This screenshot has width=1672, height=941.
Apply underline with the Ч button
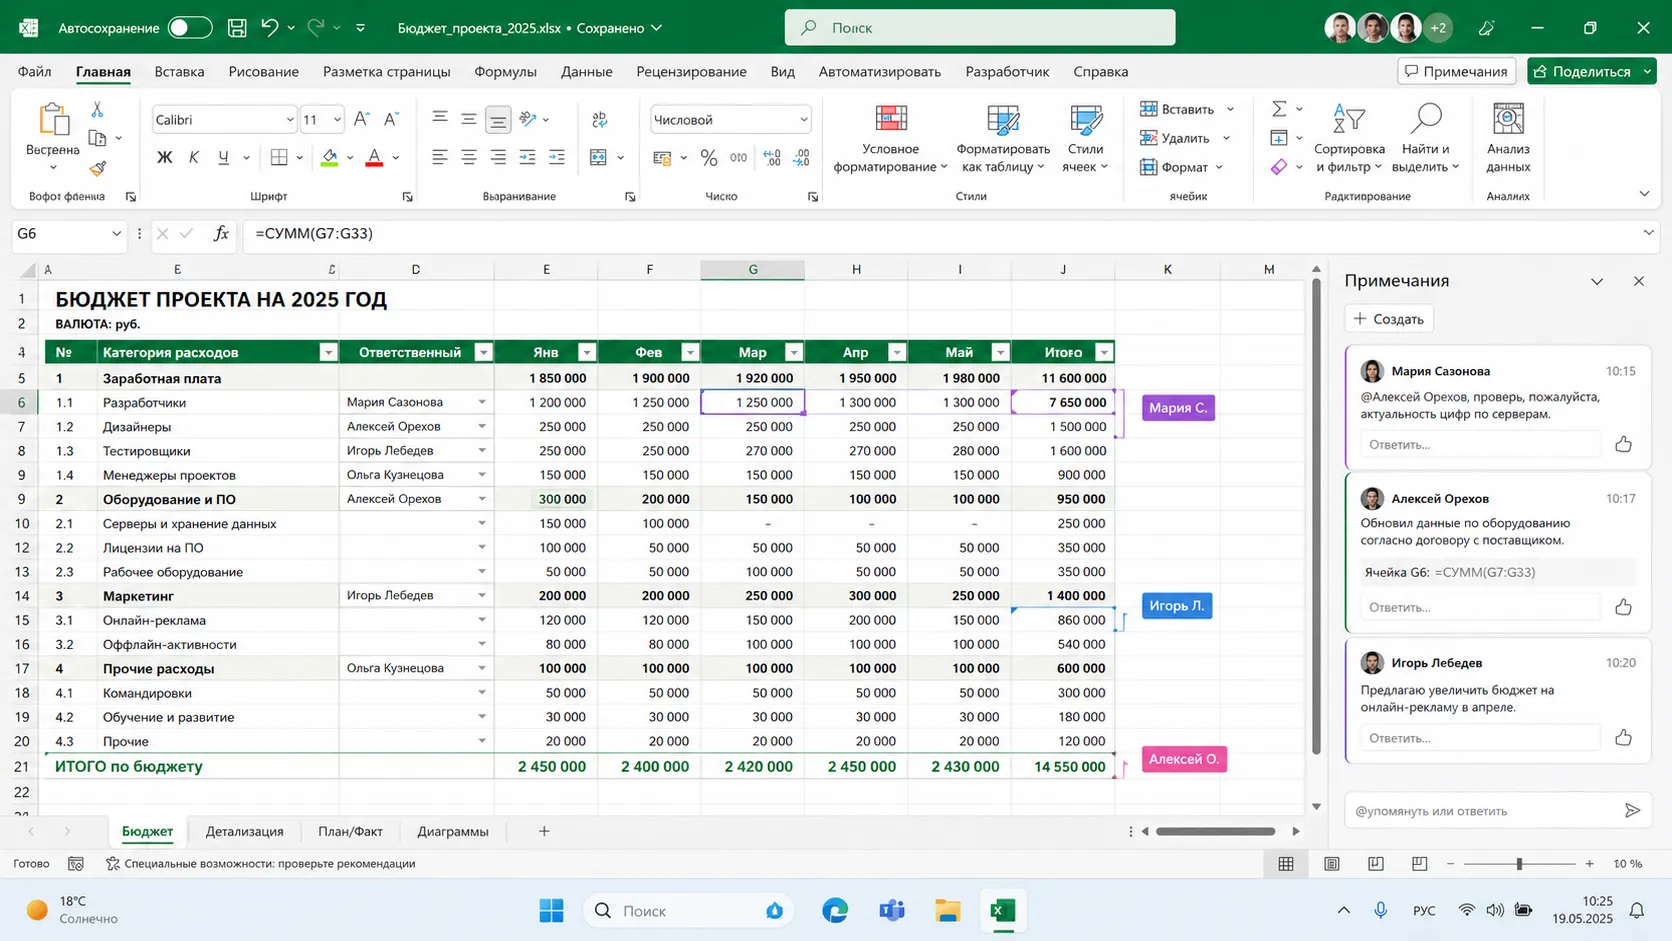(x=223, y=157)
